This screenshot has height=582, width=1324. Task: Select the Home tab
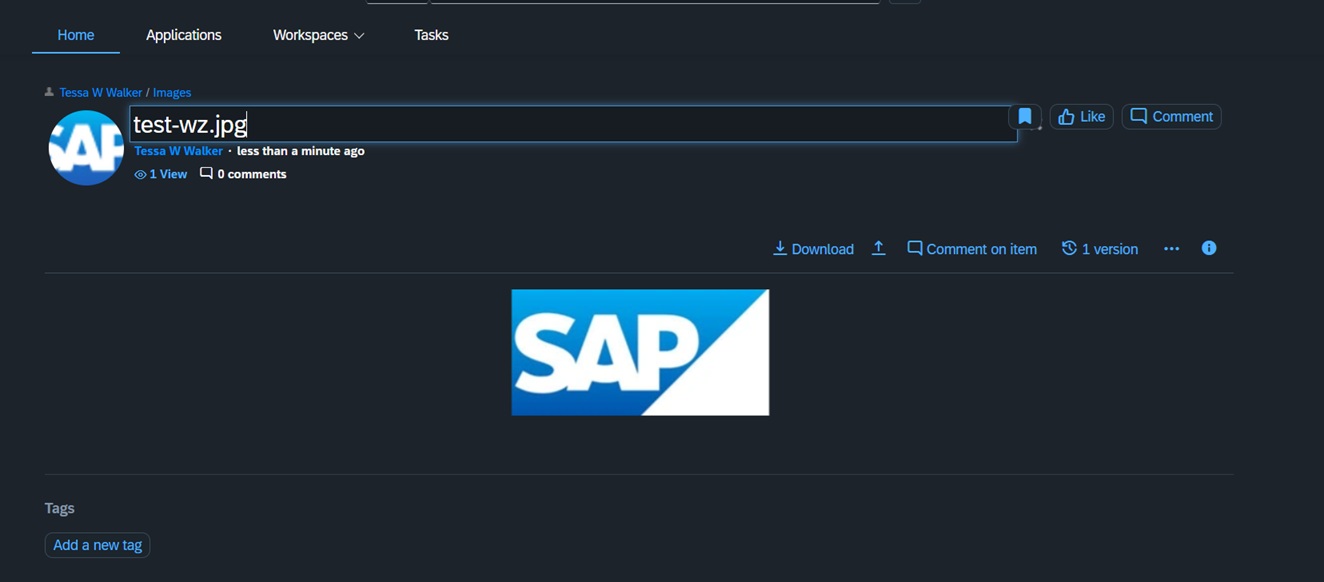click(x=76, y=35)
